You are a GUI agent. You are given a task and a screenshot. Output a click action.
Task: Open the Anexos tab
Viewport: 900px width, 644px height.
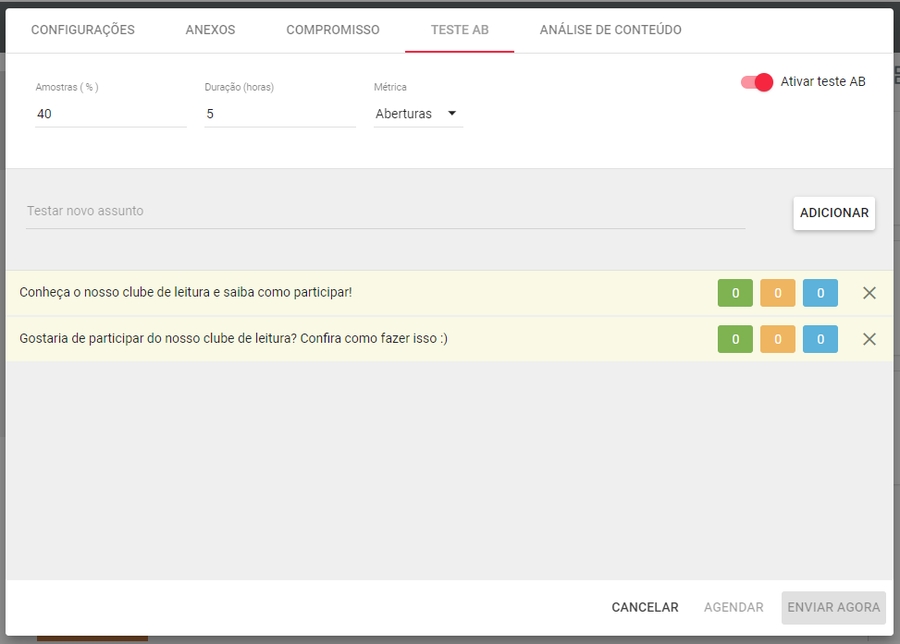pos(210,30)
